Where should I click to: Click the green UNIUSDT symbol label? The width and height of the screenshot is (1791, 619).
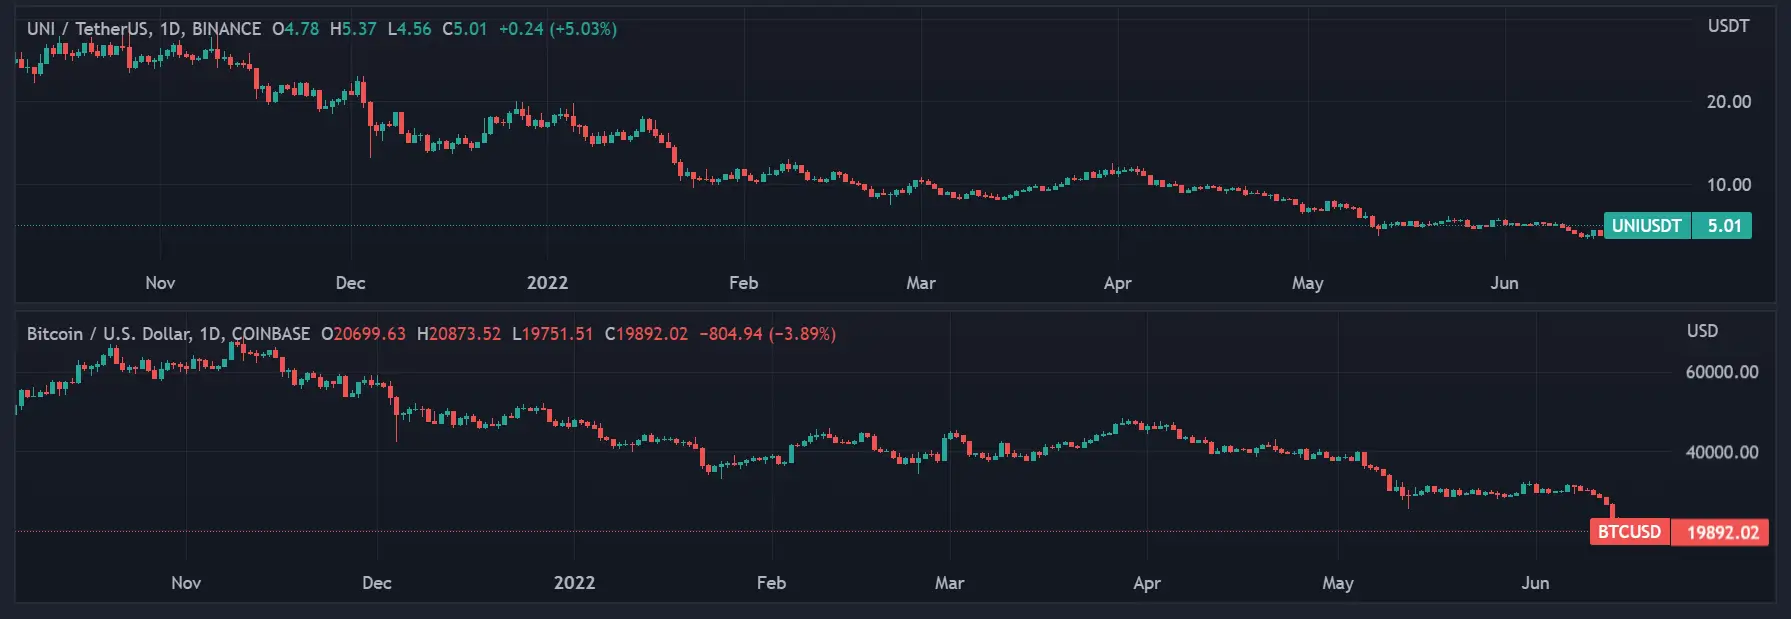click(x=1646, y=226)
